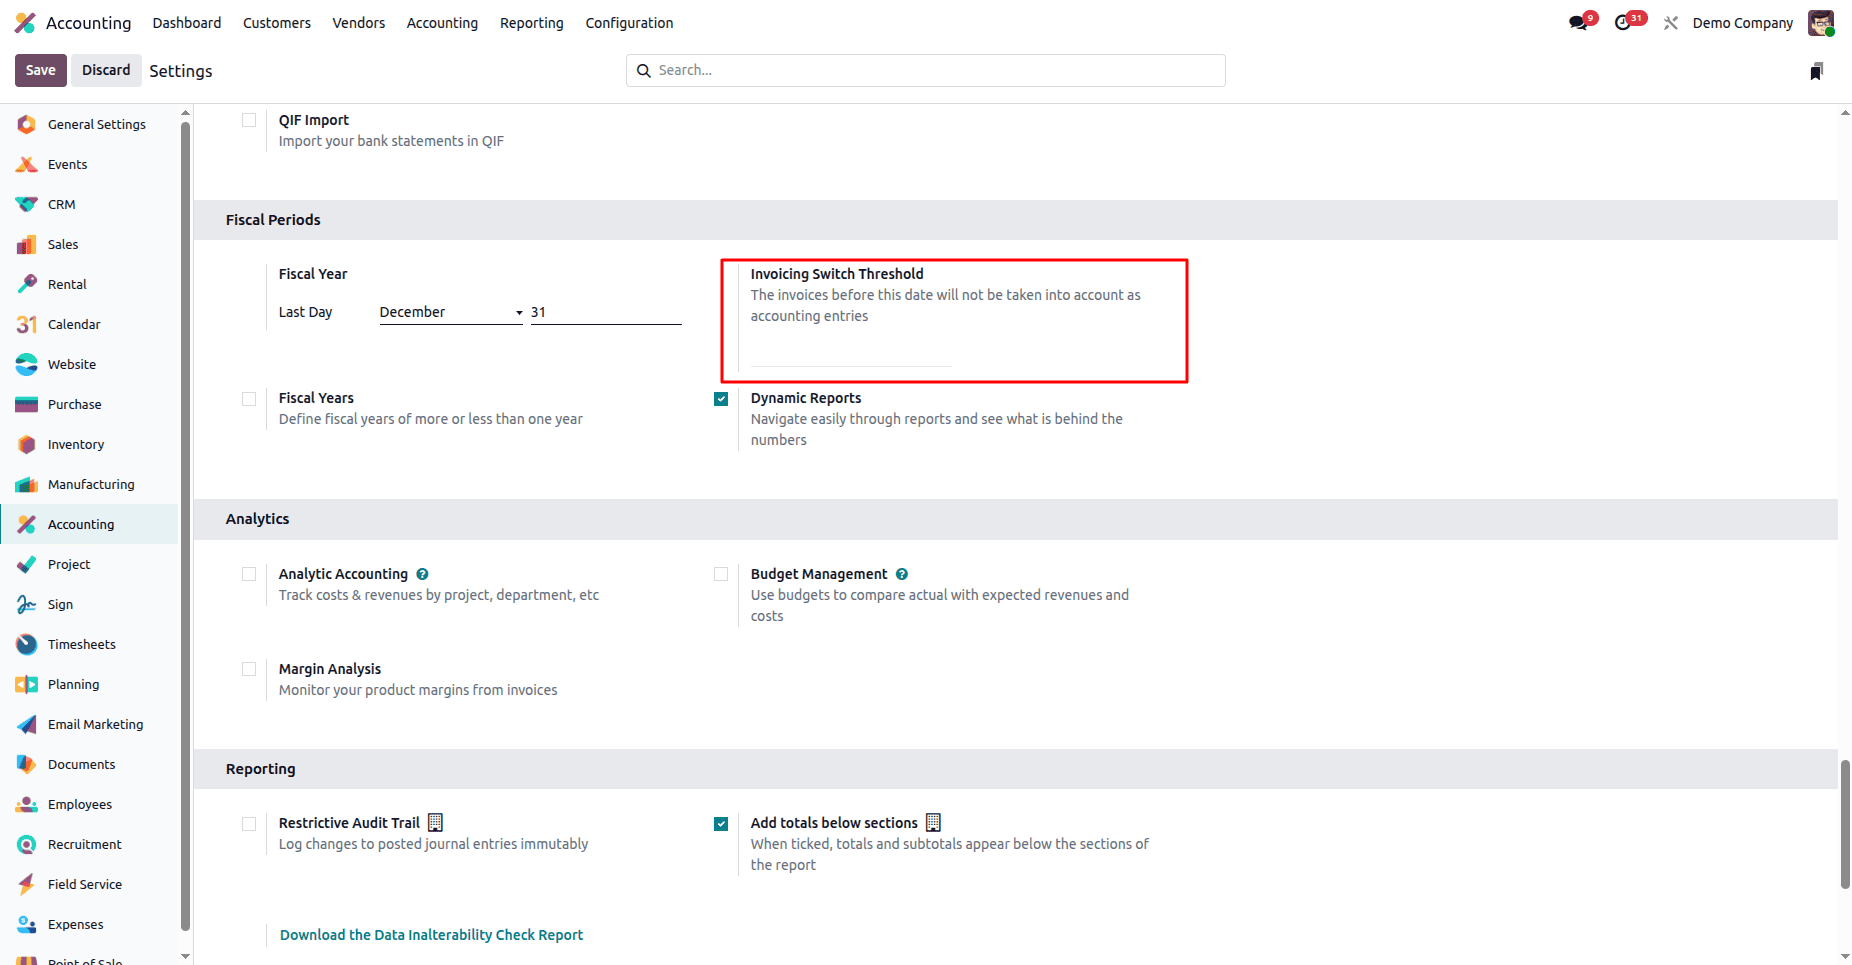Click the Save button
The image size is (1852, 965).
[x=41, y=70]
